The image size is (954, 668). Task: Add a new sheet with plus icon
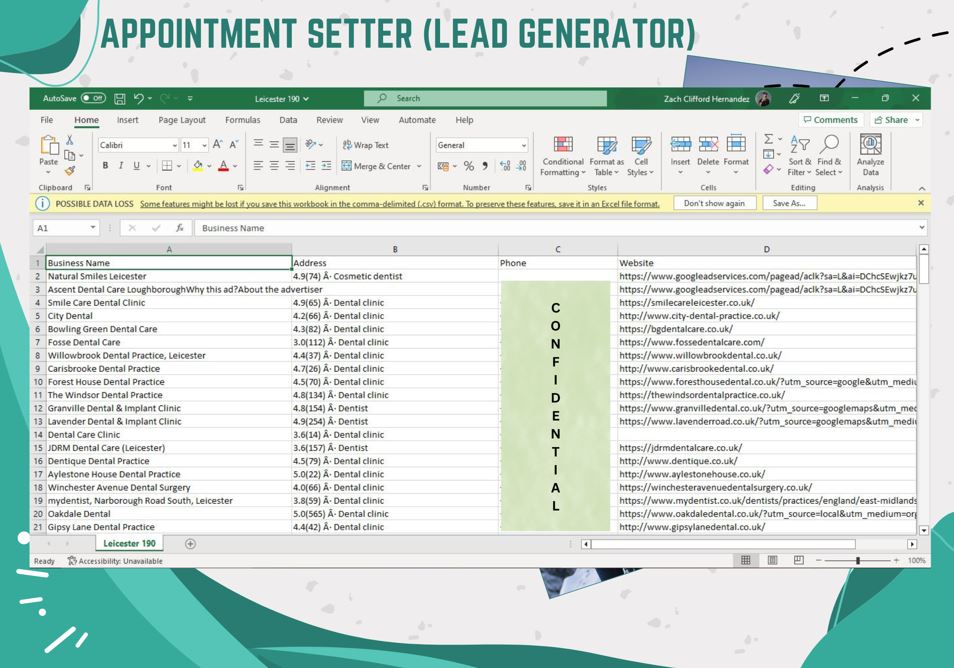(190, 544)
